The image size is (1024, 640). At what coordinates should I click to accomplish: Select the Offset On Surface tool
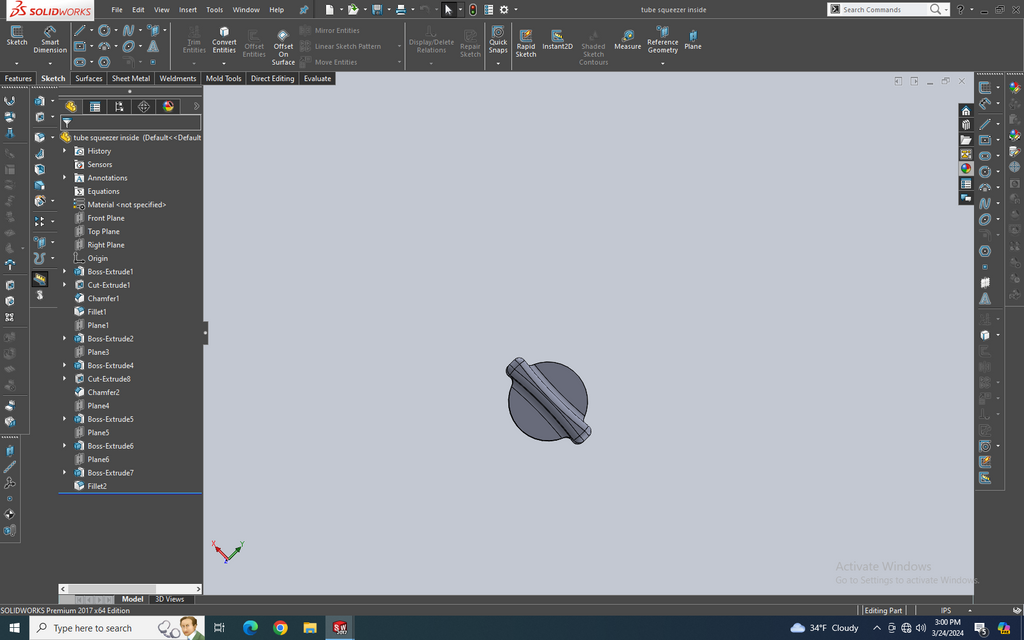283,48
